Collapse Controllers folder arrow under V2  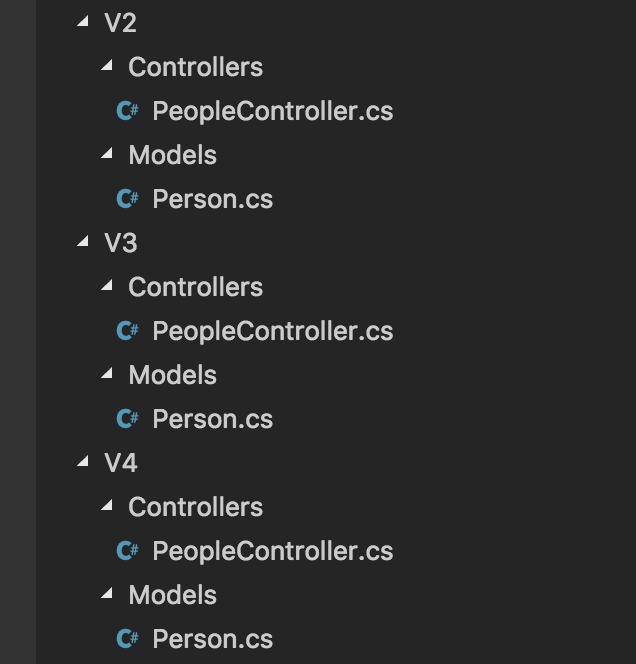click(x=107, y=66)
